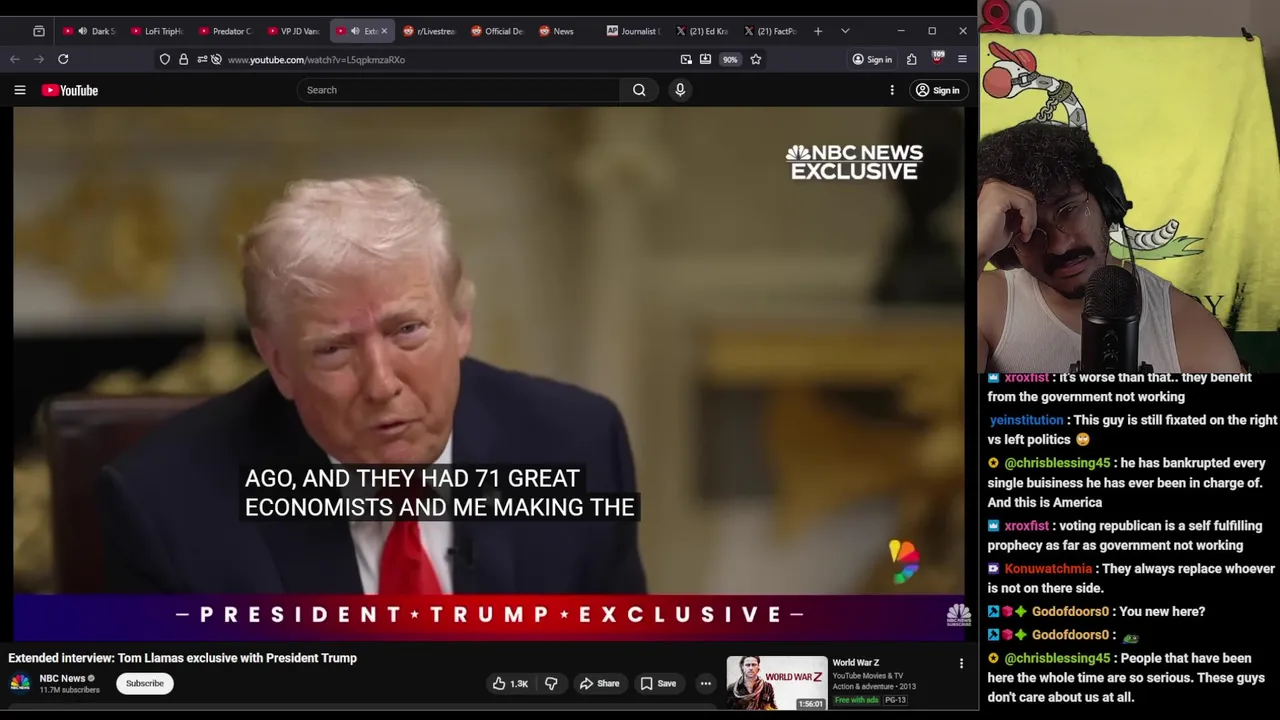This screenshot has width=1280, height=720.
Task: Switch to the News tab
Action: click(x=566, y=31)
